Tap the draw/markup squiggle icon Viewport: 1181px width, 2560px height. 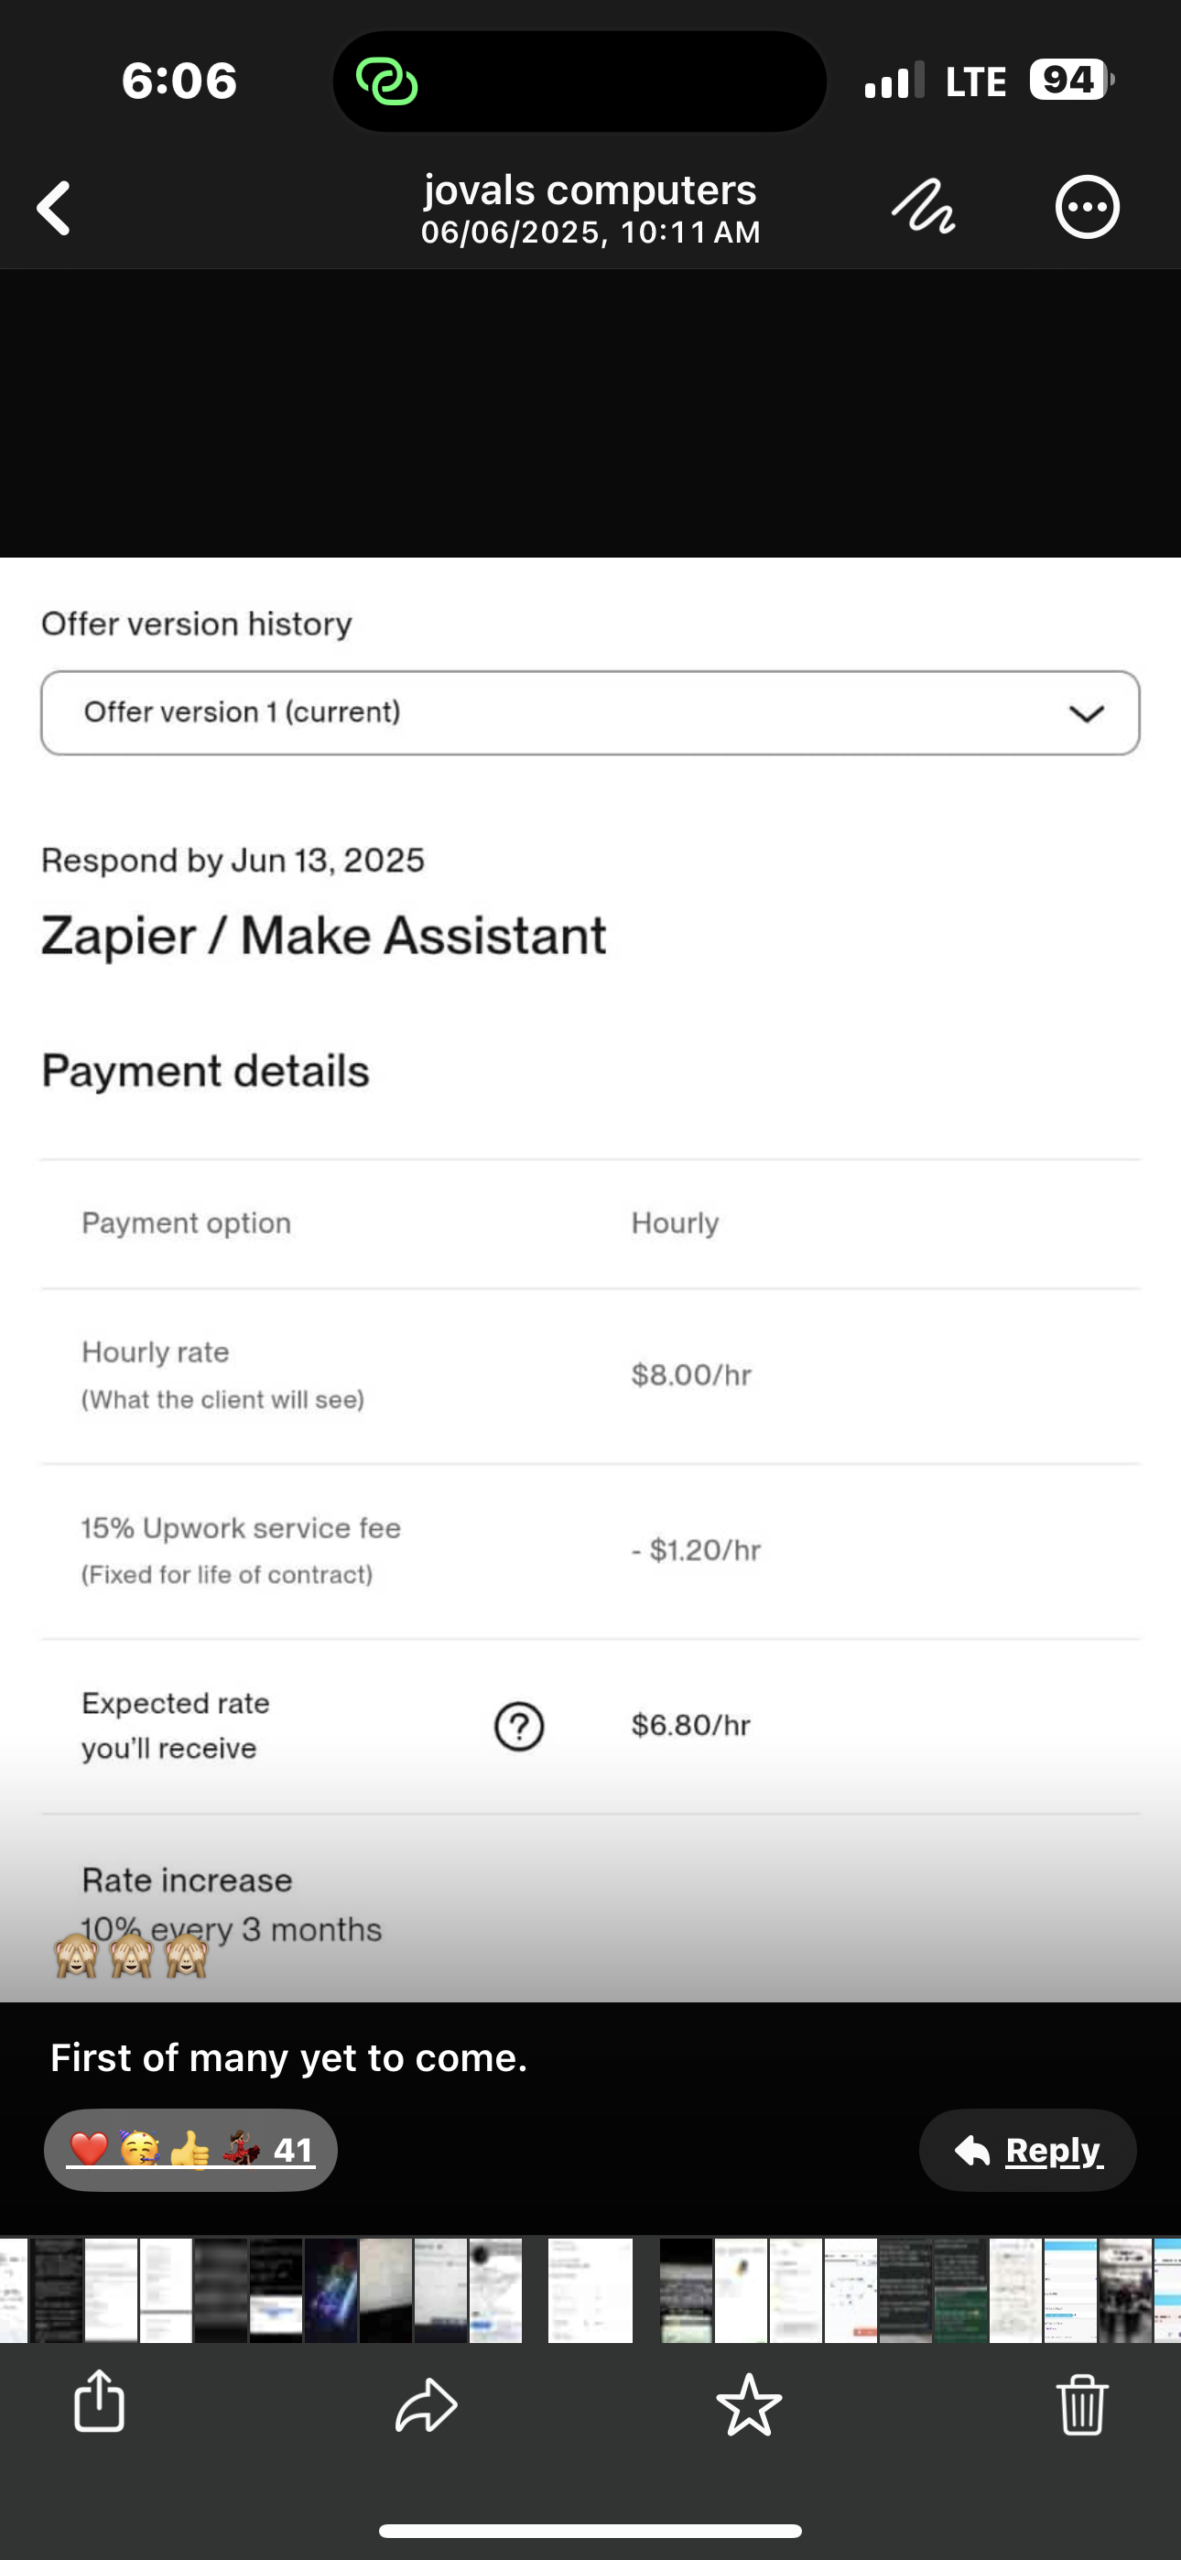922,207
